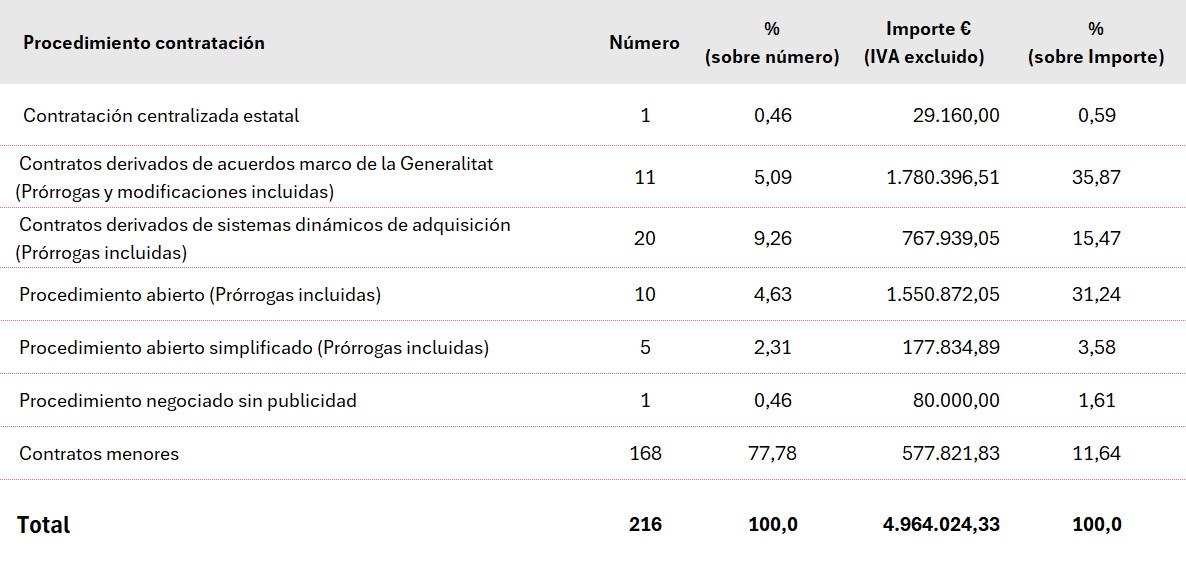Select the percentage cell 77,78
The width and height of the screenshot is (1186, 581).
click(773, 454)
